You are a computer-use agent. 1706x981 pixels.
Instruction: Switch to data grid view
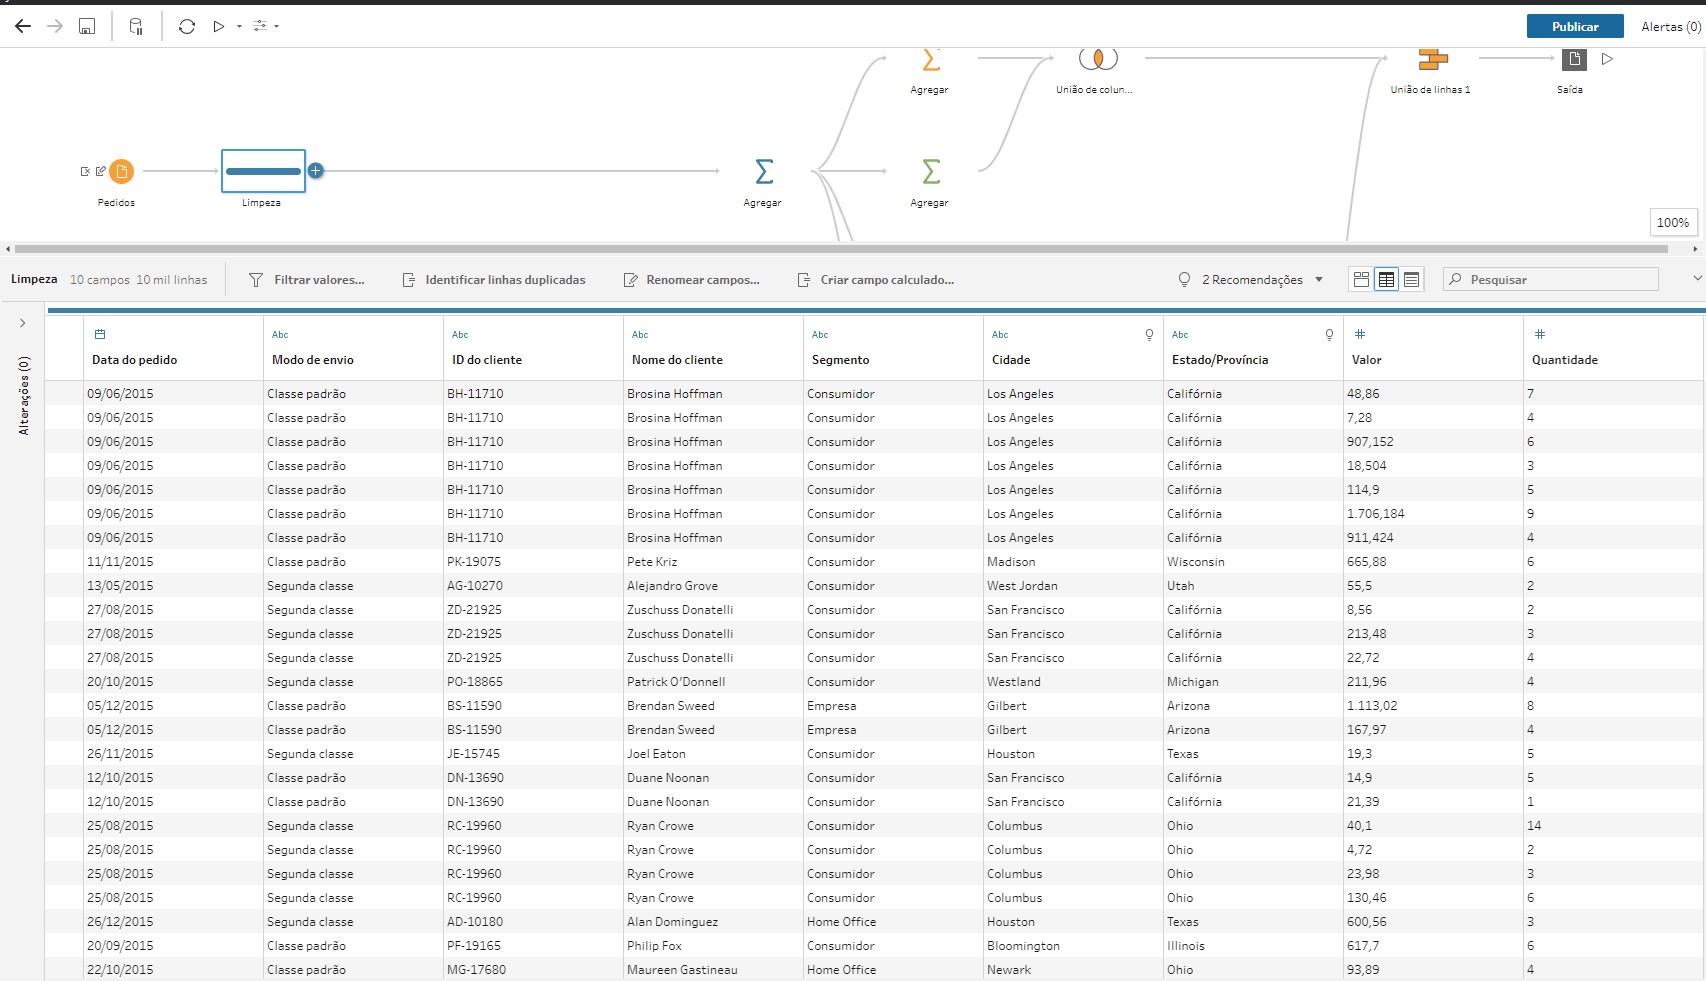(x=1386, y=280)
